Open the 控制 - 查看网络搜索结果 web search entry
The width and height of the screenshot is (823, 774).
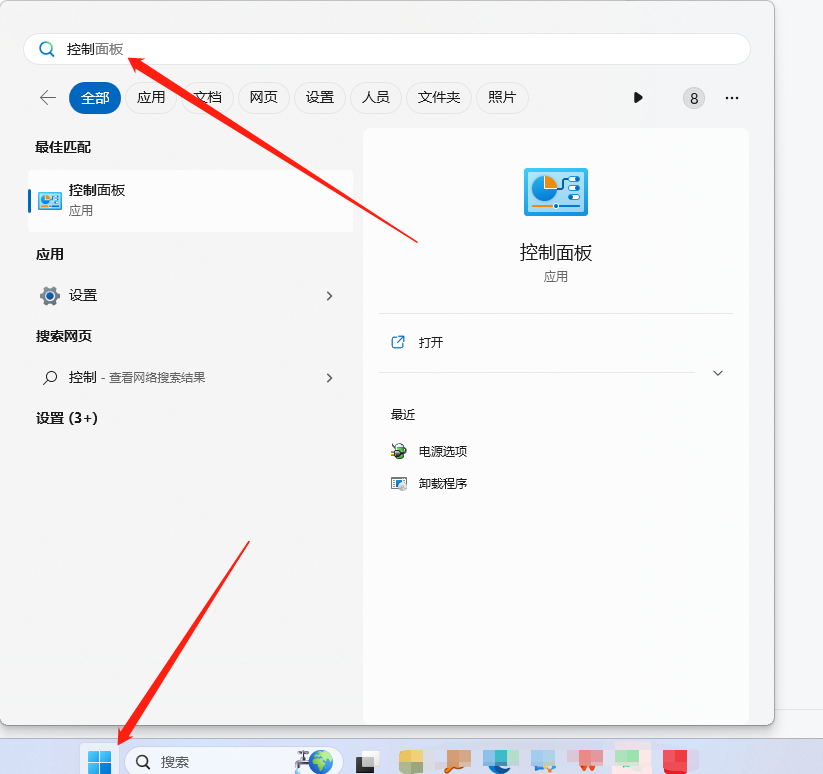point(191,378)
